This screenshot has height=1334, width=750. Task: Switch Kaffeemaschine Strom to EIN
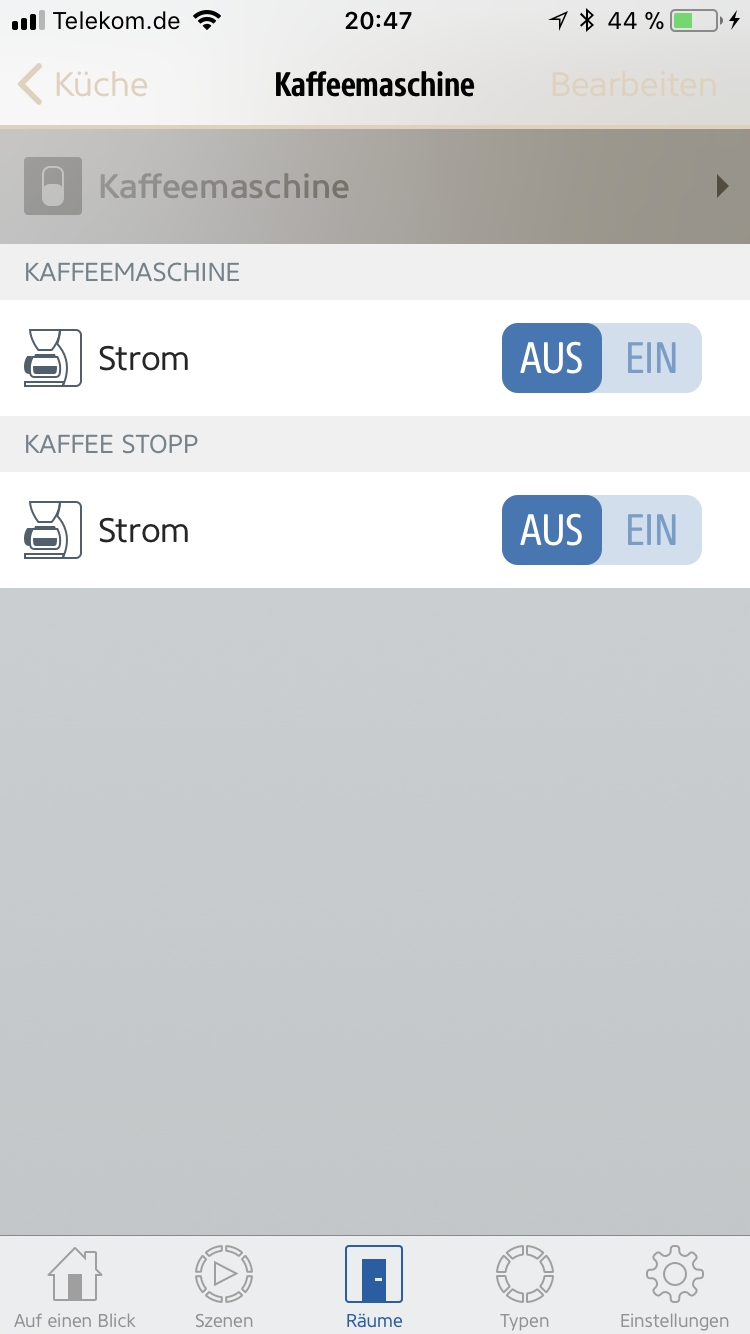652,358
